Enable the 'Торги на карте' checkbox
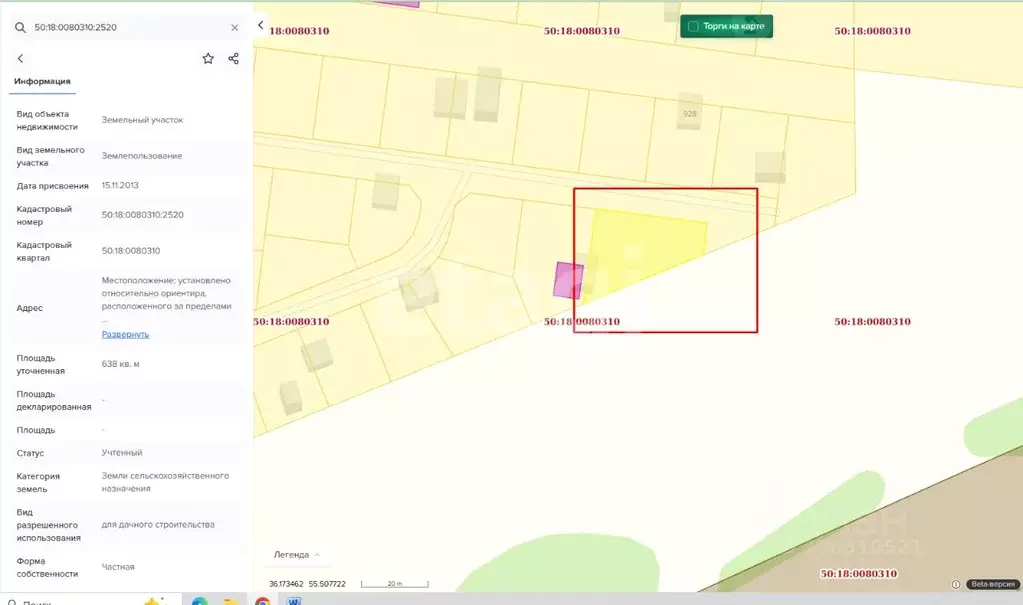This screenshot has height=605, width=1023. tap(693, 26)
